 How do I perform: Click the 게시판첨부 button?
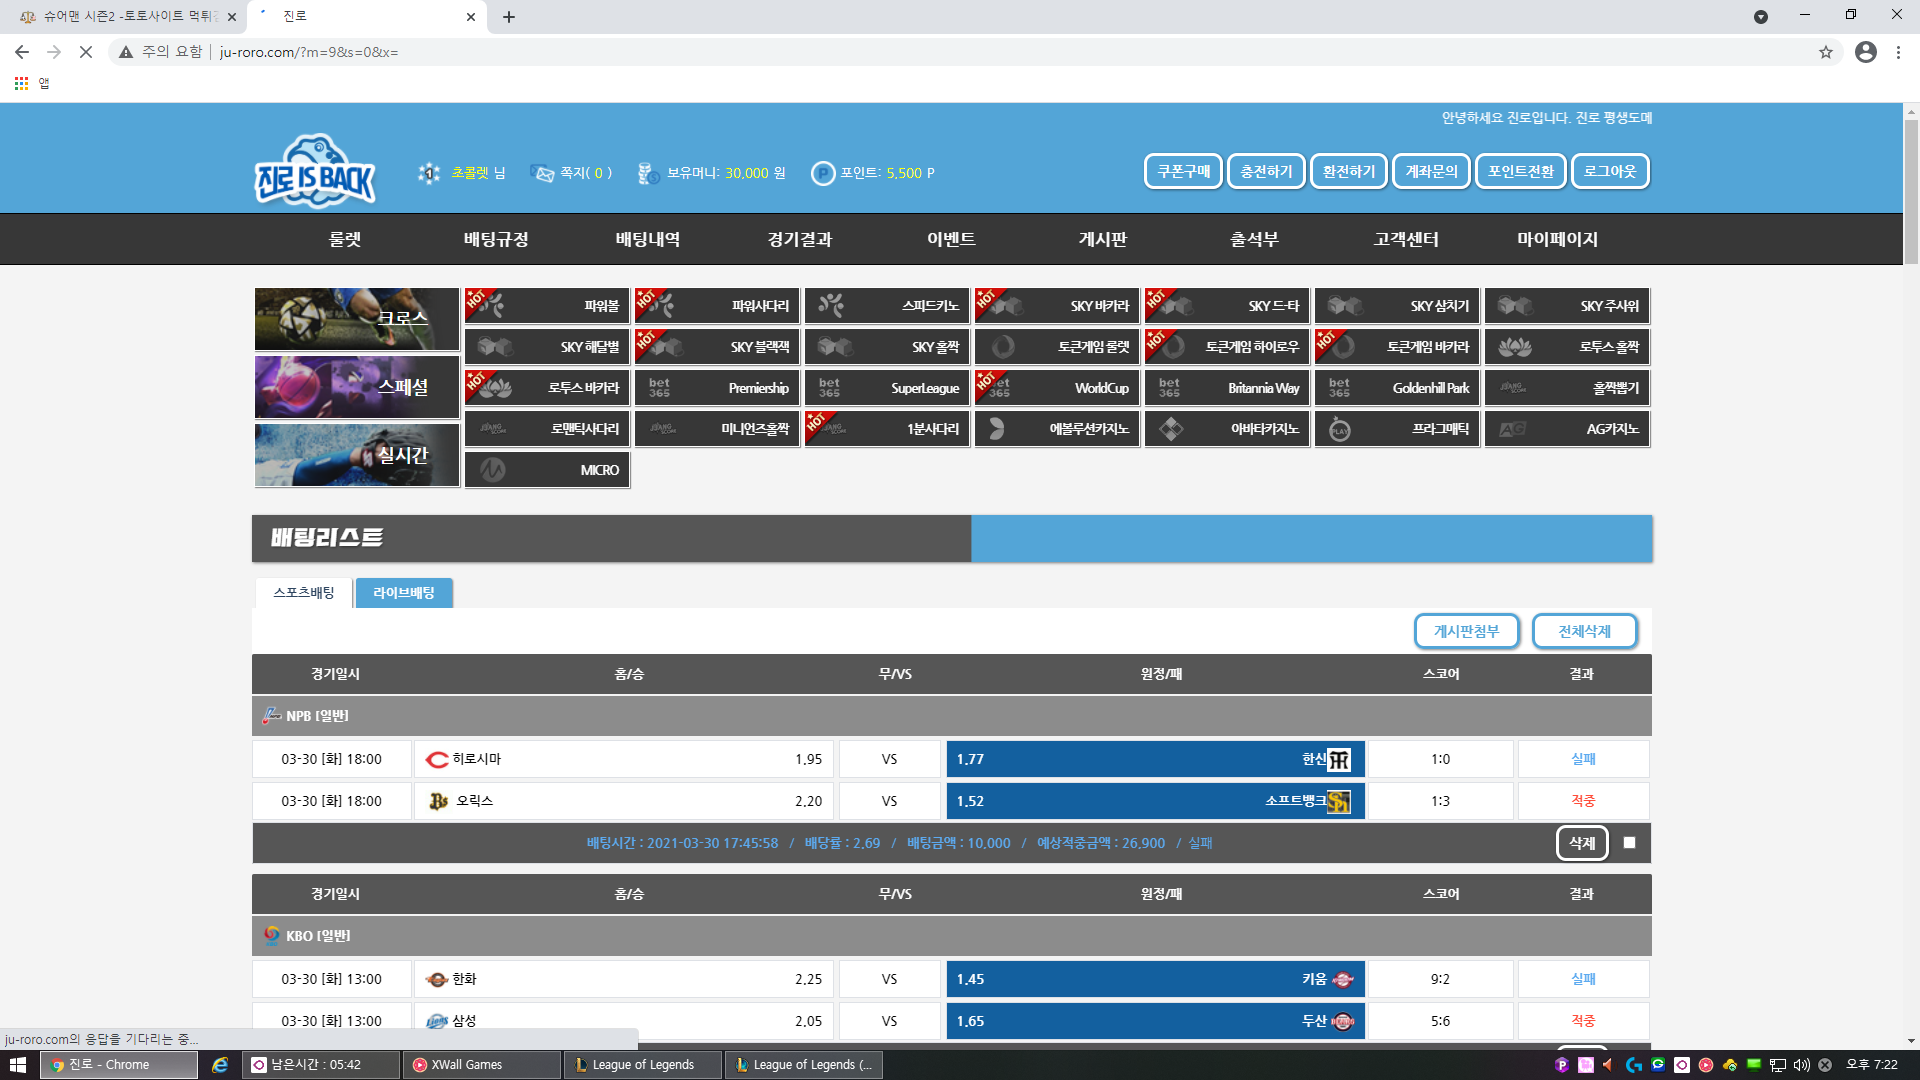(1466, 631)
